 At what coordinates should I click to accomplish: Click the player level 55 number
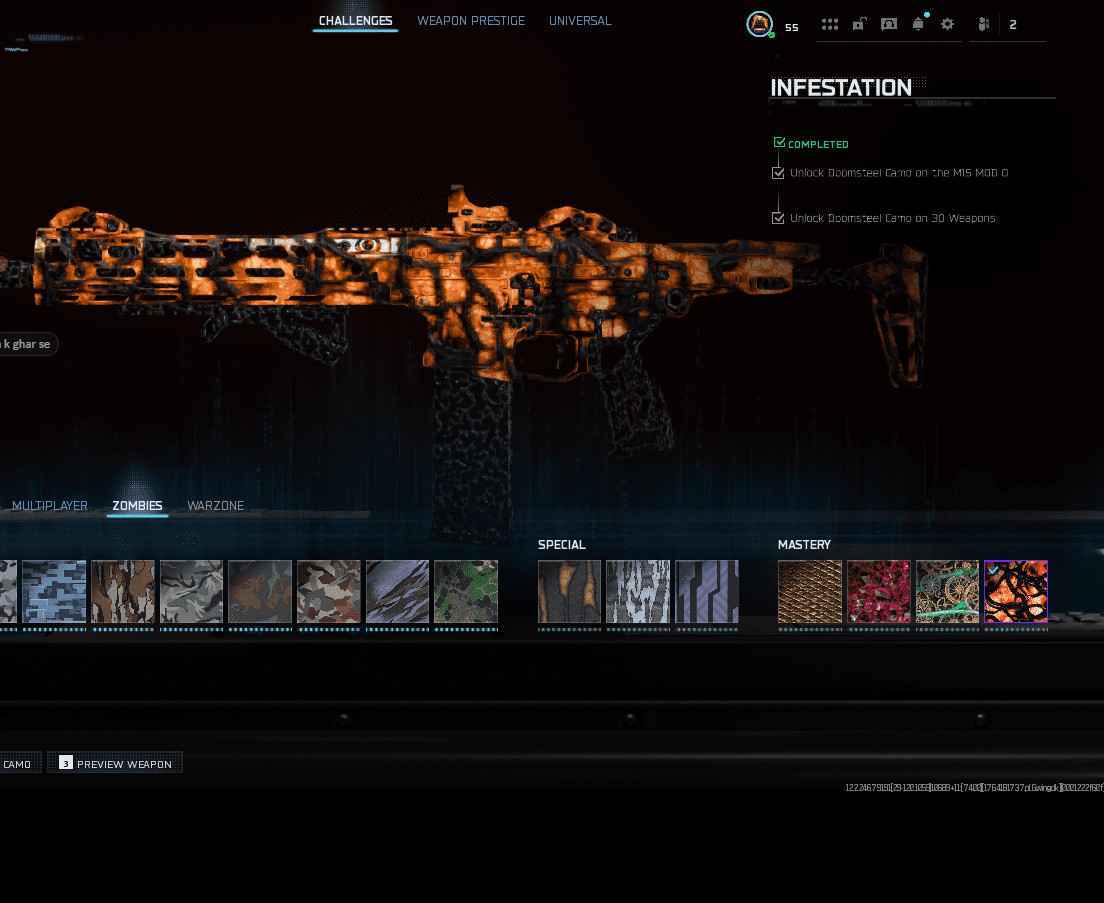pyautogui.click(x=792, y=27)
